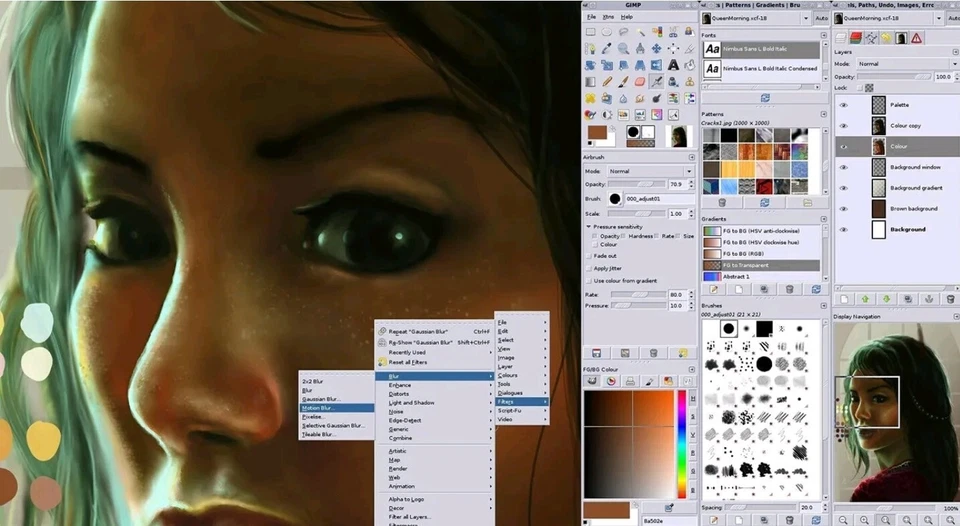Choose the Airbrush tool
Viewport: 960px width, 526px height.
[x=657, y=81]
